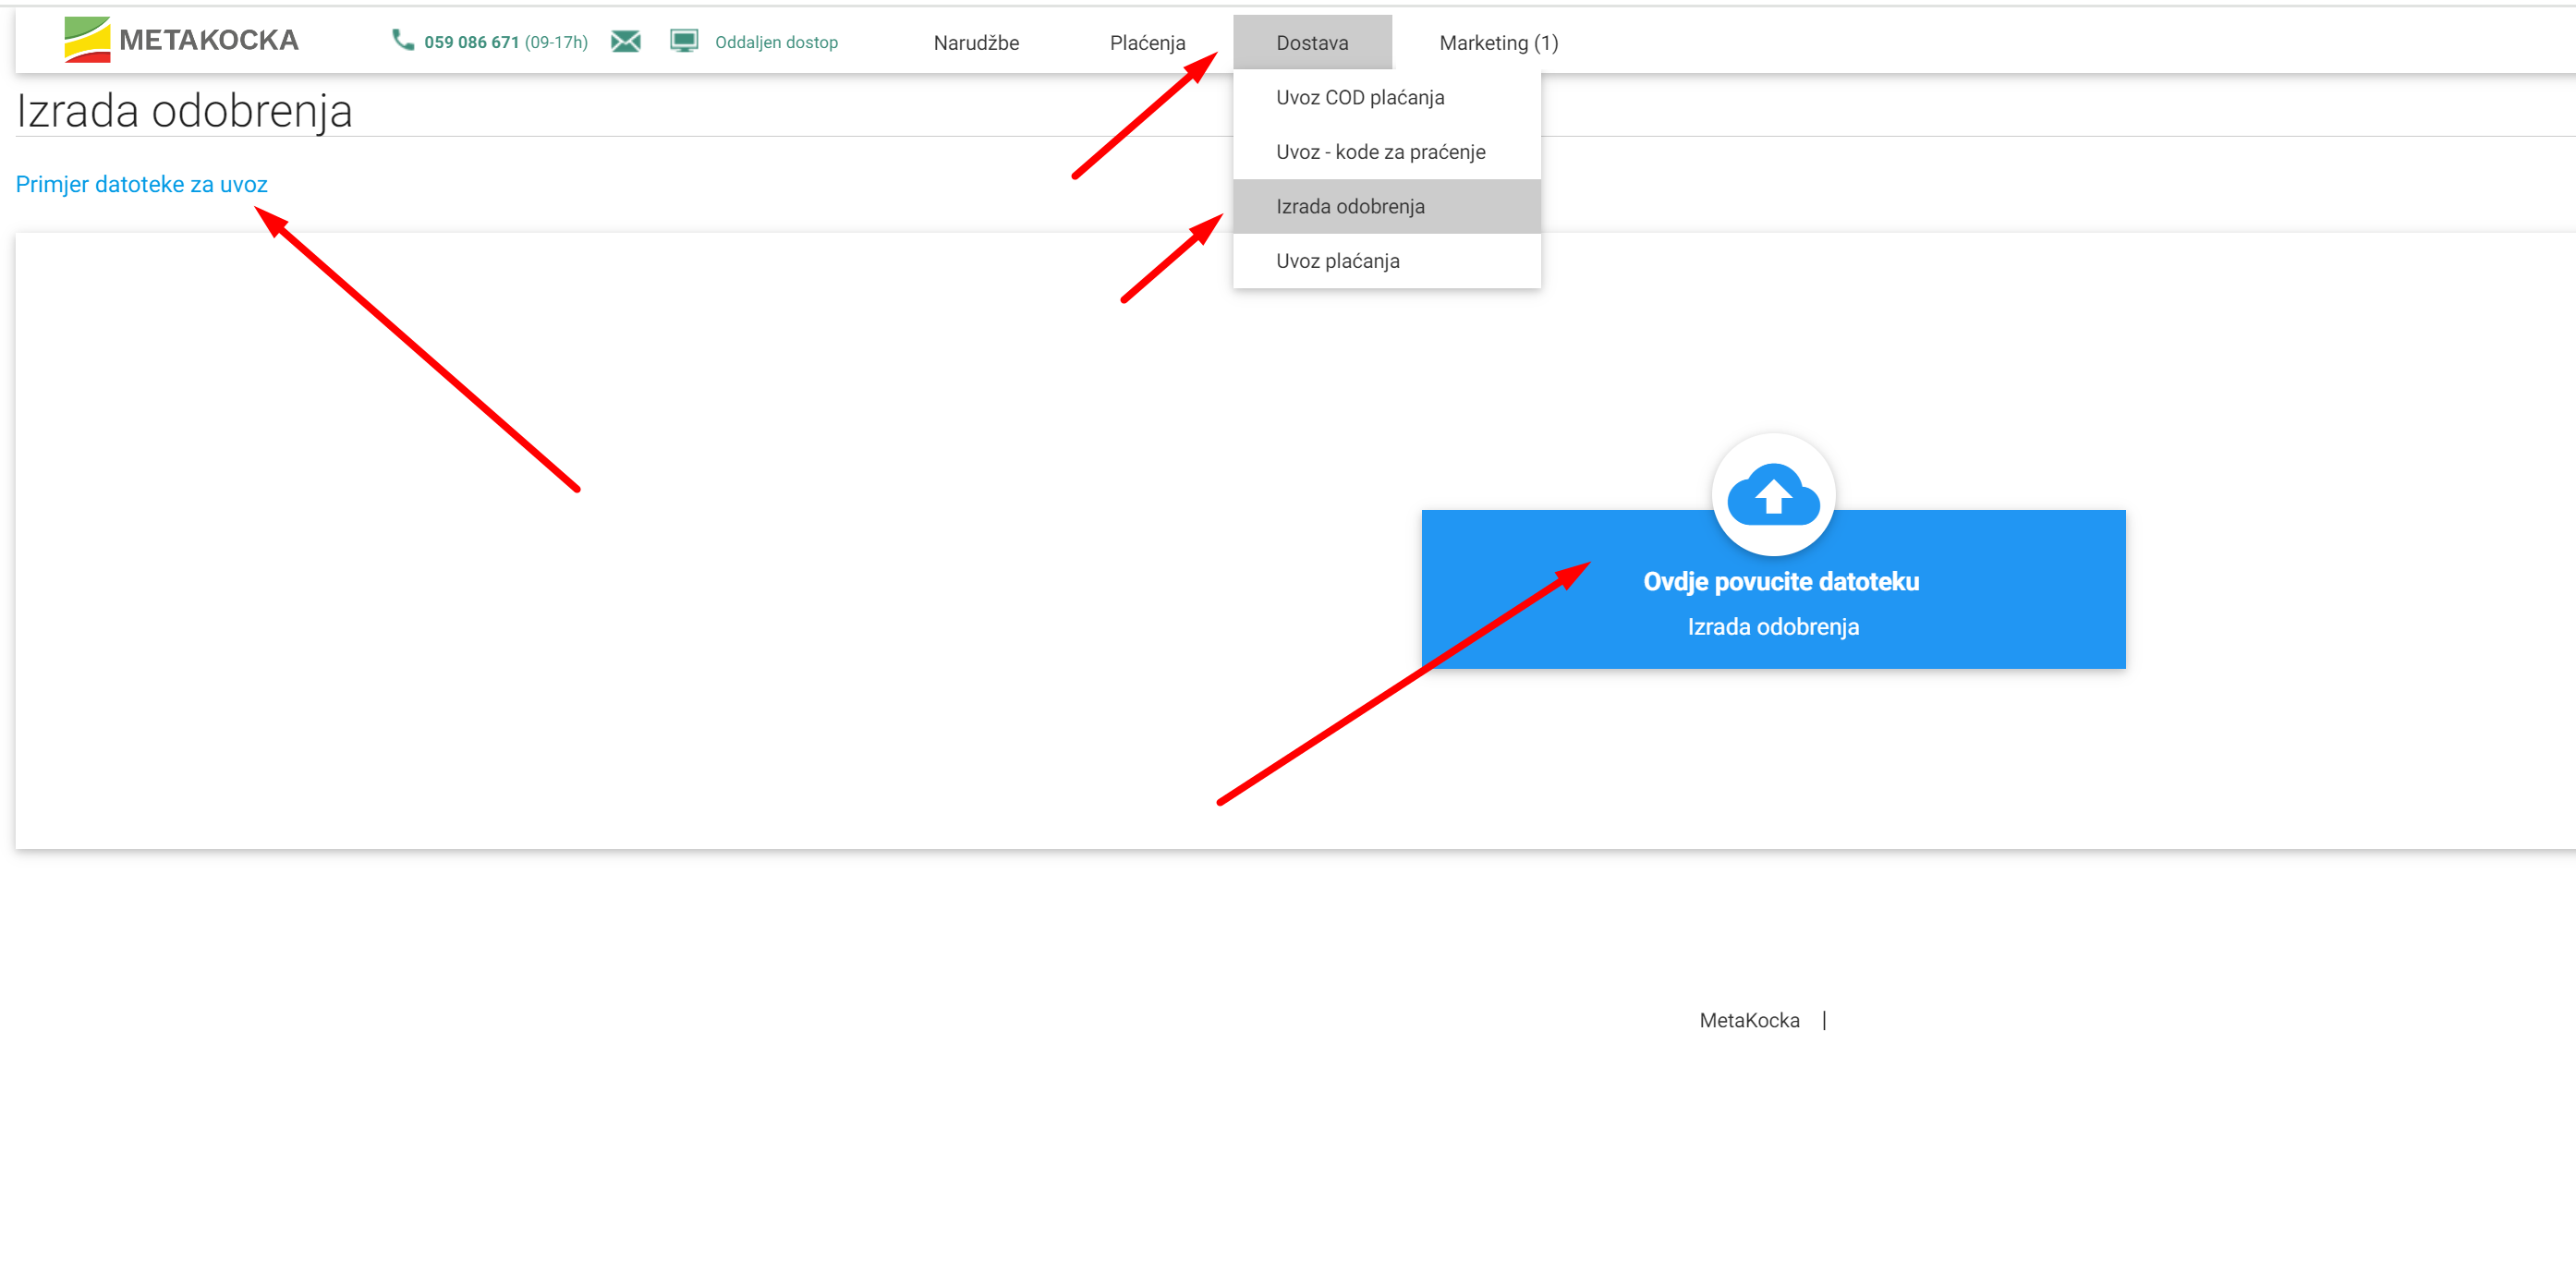
Task: Open the Marketing (1) menu
Action: (1498, 43)
